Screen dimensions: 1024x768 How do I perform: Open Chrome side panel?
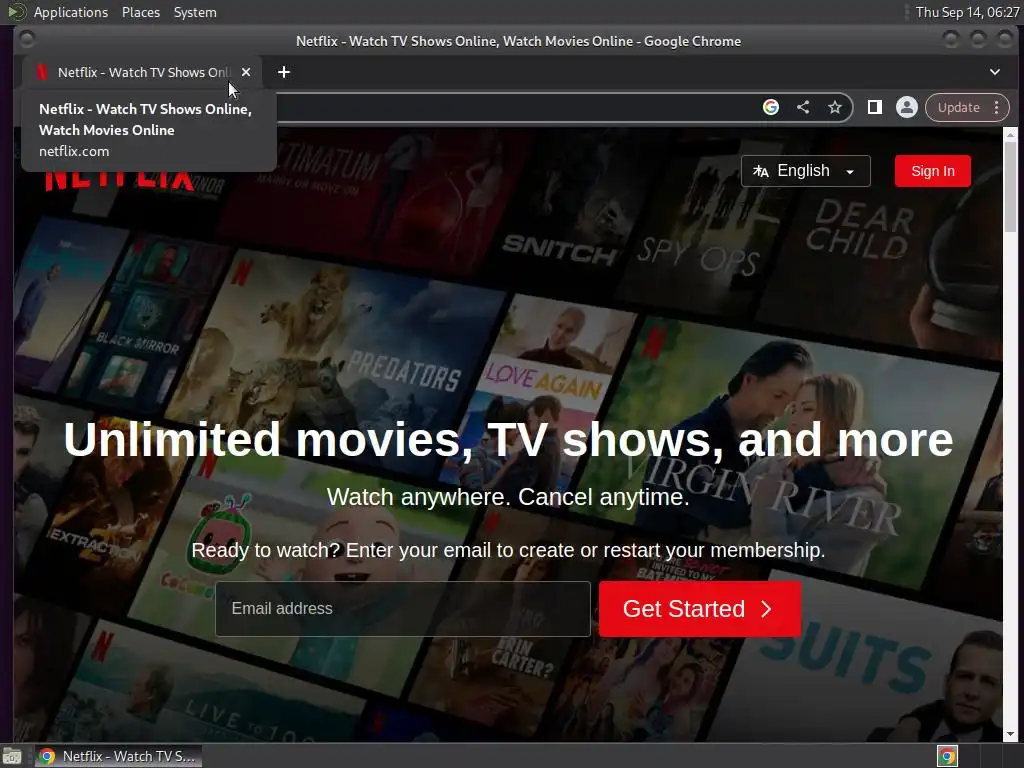click(x=874, y=107)
